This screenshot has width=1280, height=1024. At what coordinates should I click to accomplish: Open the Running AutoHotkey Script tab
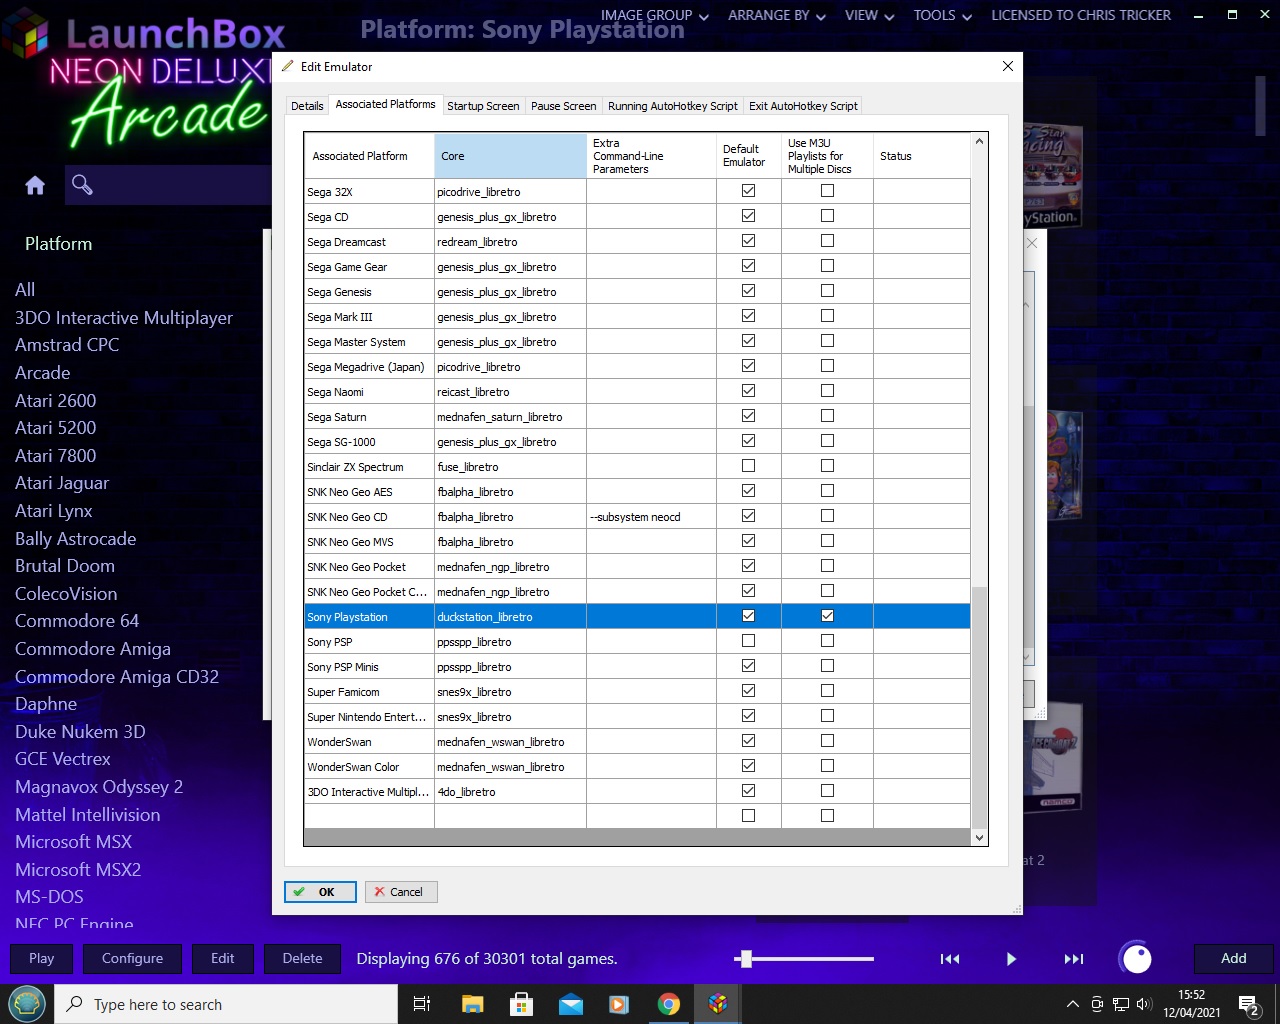[673, 106]
